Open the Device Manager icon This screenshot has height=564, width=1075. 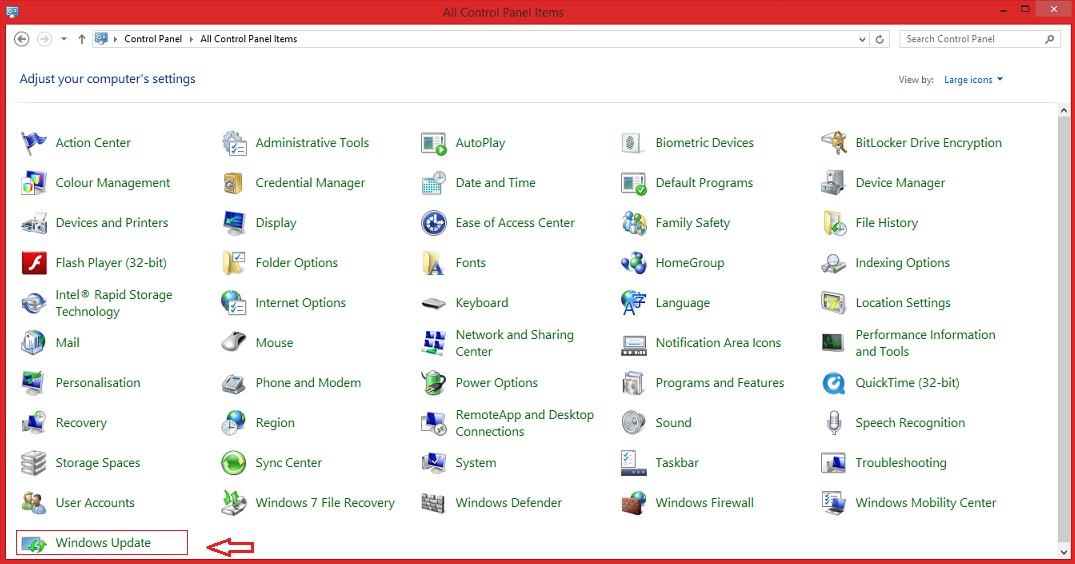pos(834,183)
